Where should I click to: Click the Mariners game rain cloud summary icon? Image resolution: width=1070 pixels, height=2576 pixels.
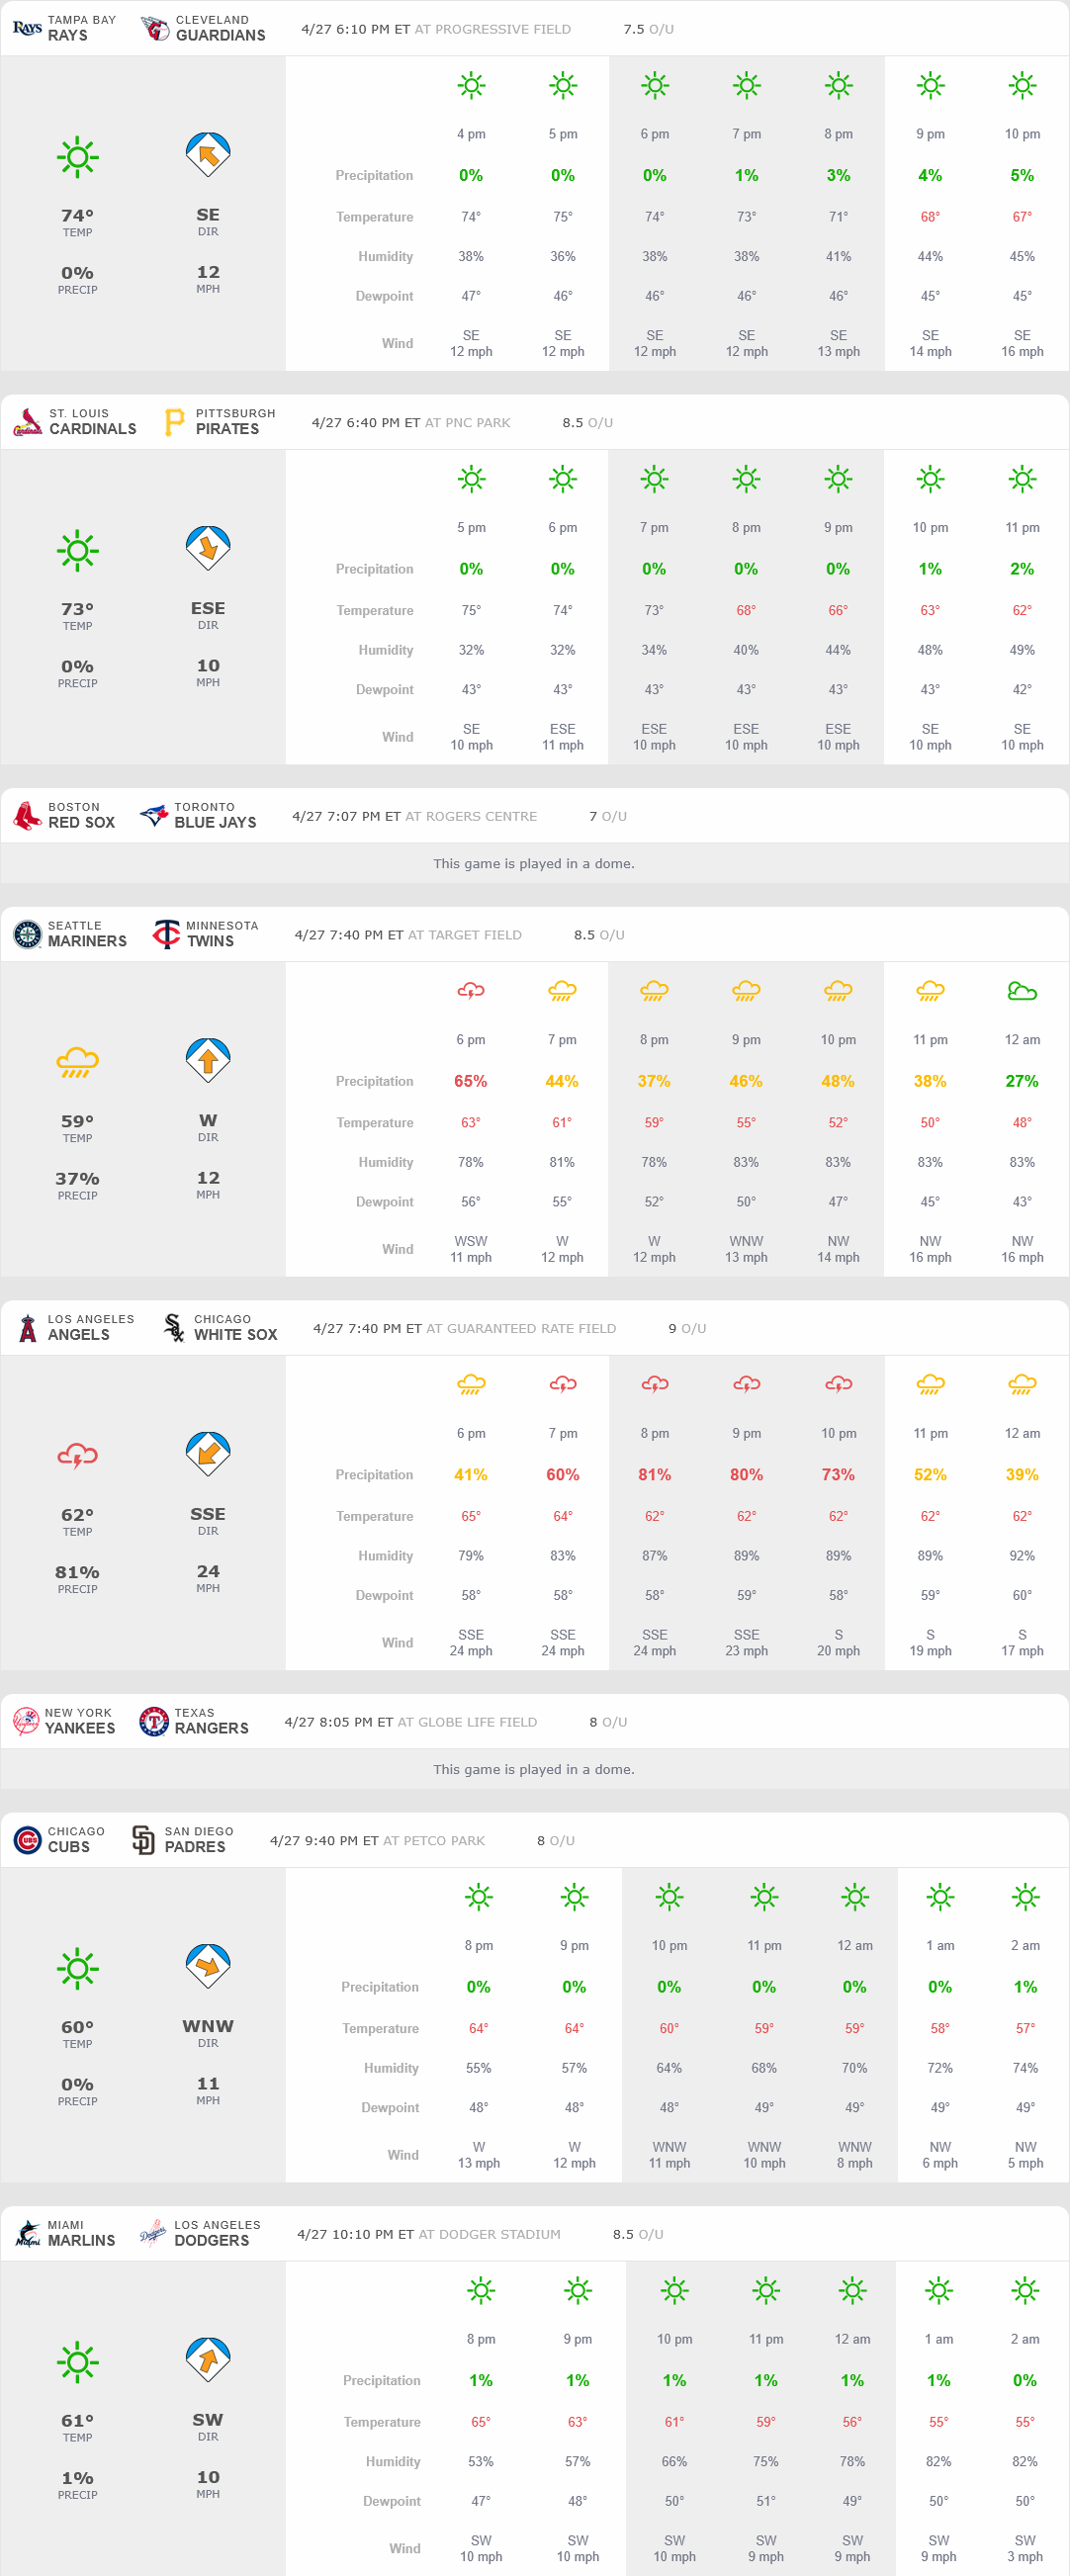pyautogui.click(x=77, y=1061)
